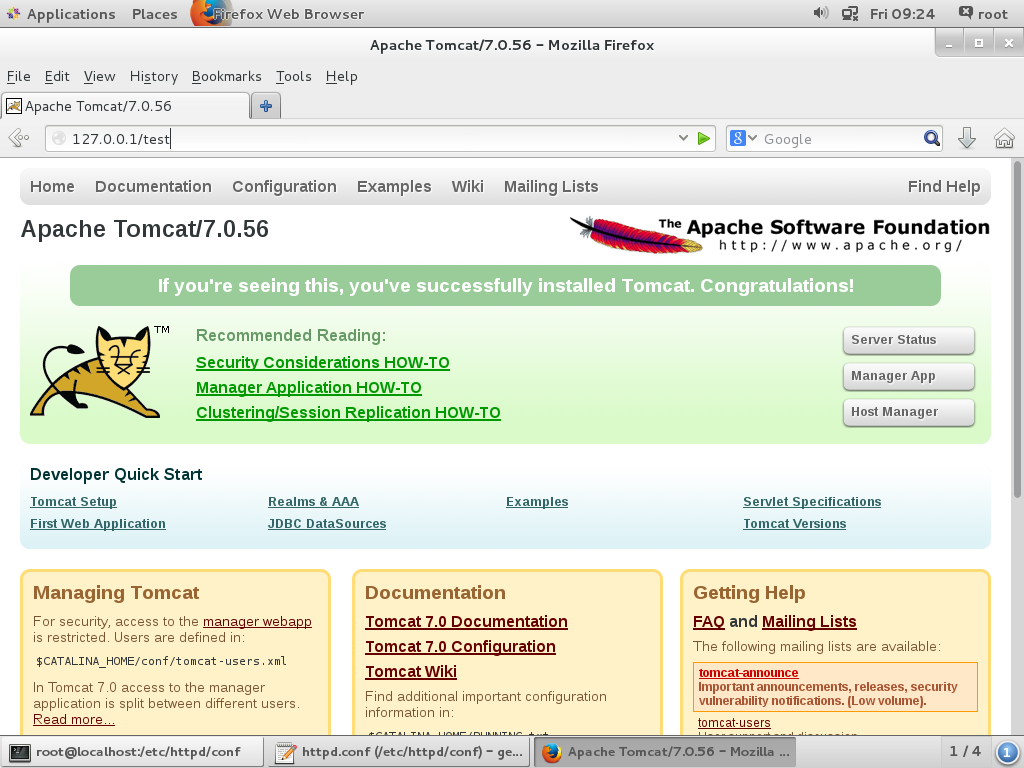Go to Home in Tomcat navigation bar

coord(52,187)
